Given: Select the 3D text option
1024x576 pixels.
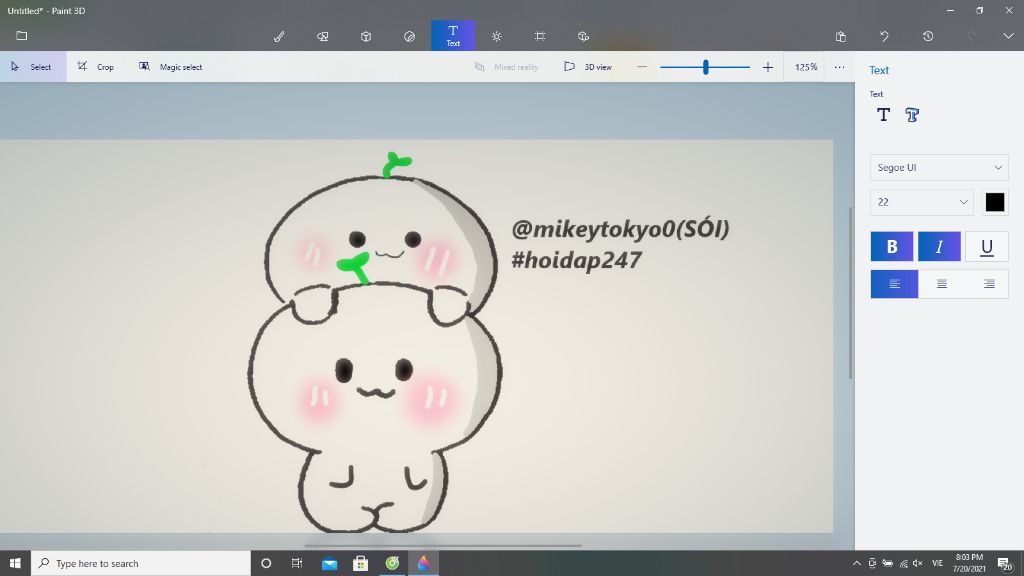Looking at the screenshot, I should pyautogui.click(x=912, y=115).
